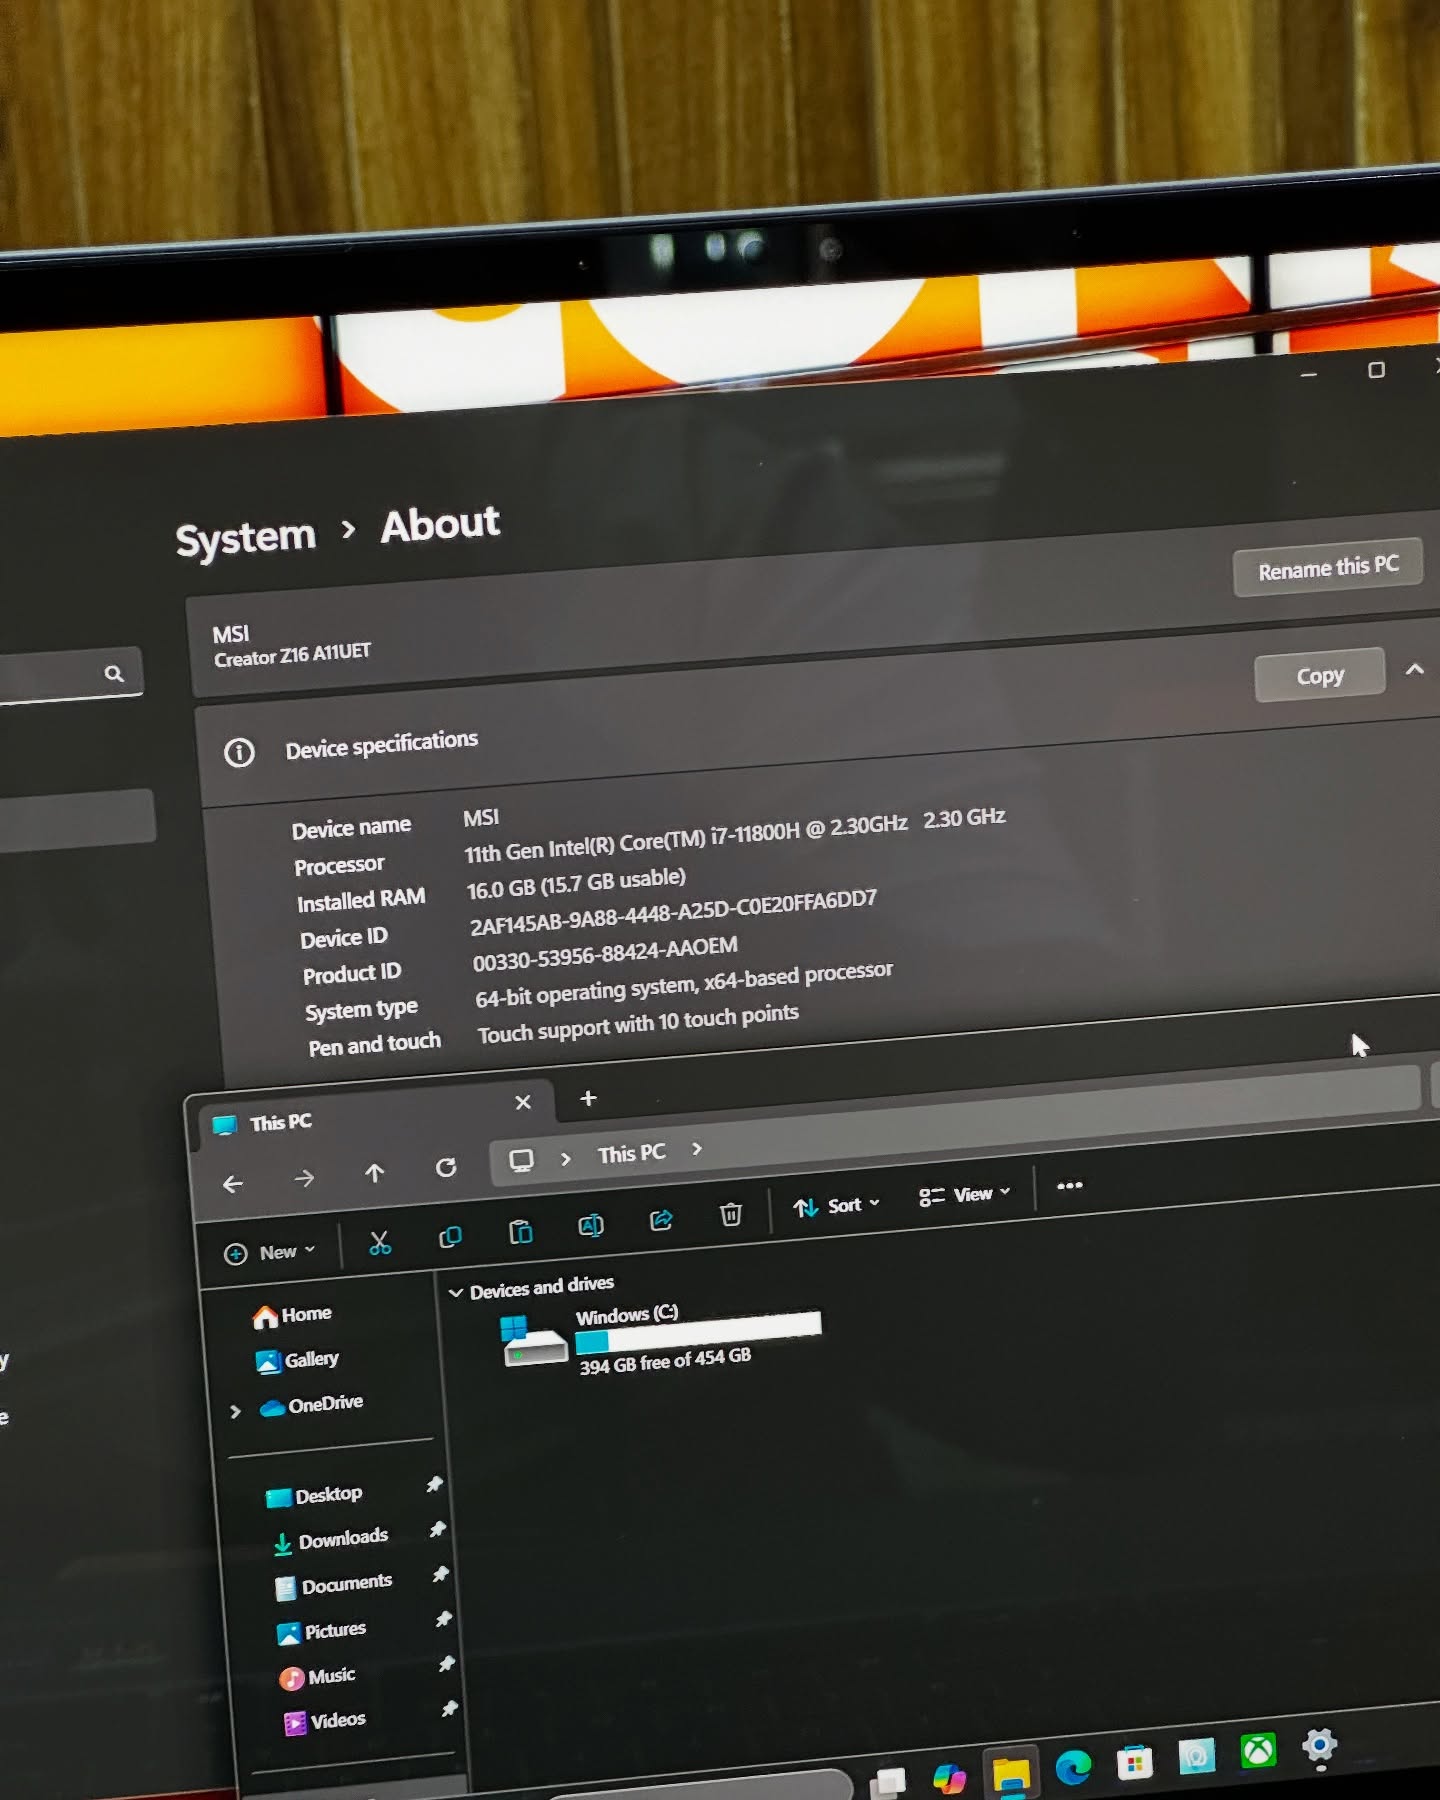Expand the New item dropdown
This screenshot has width=1440, height=1800.
(x=270, y=1253)
